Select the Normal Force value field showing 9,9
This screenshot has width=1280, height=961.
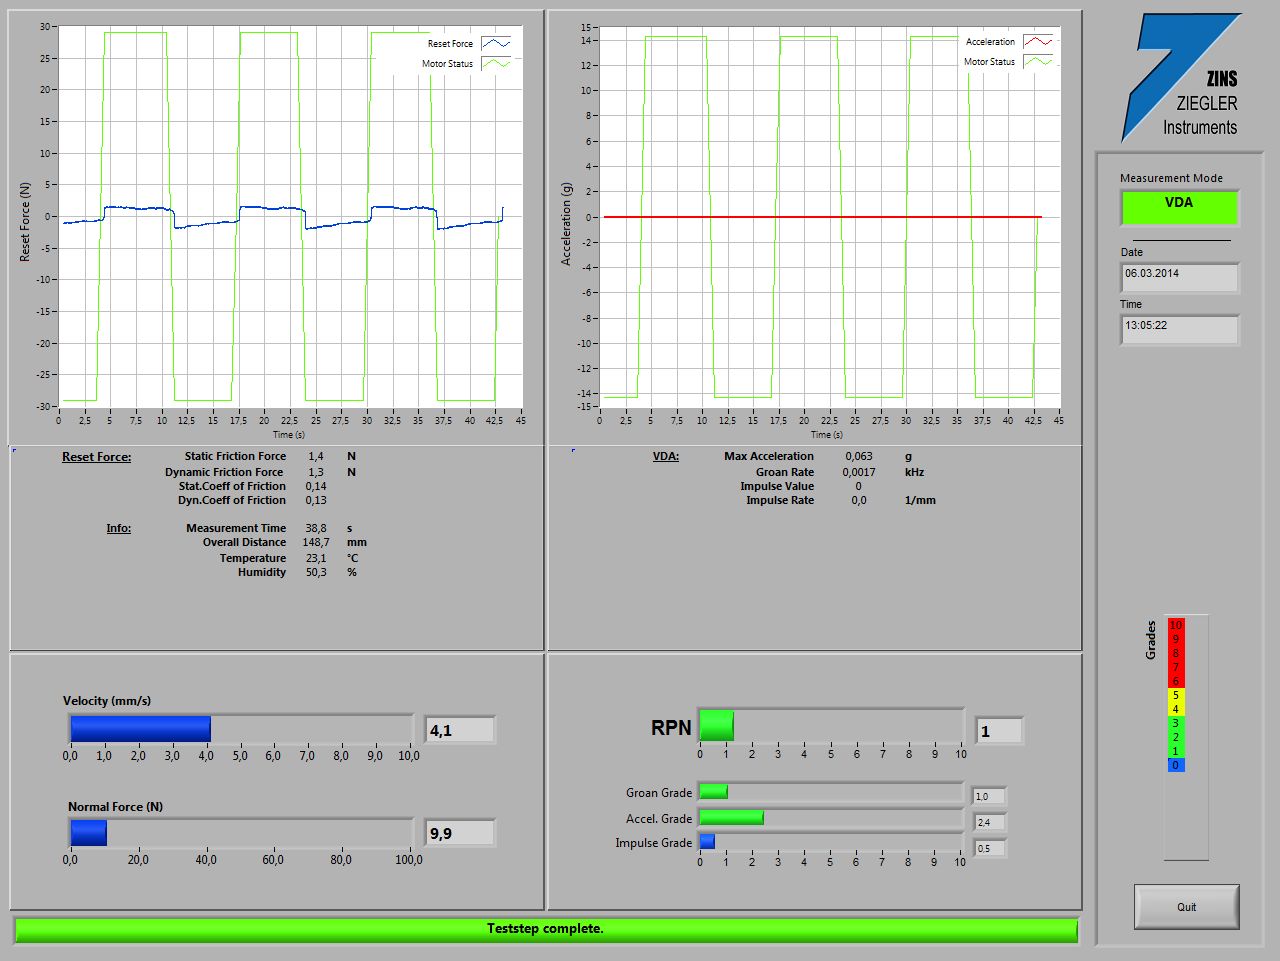coord(460,834)
